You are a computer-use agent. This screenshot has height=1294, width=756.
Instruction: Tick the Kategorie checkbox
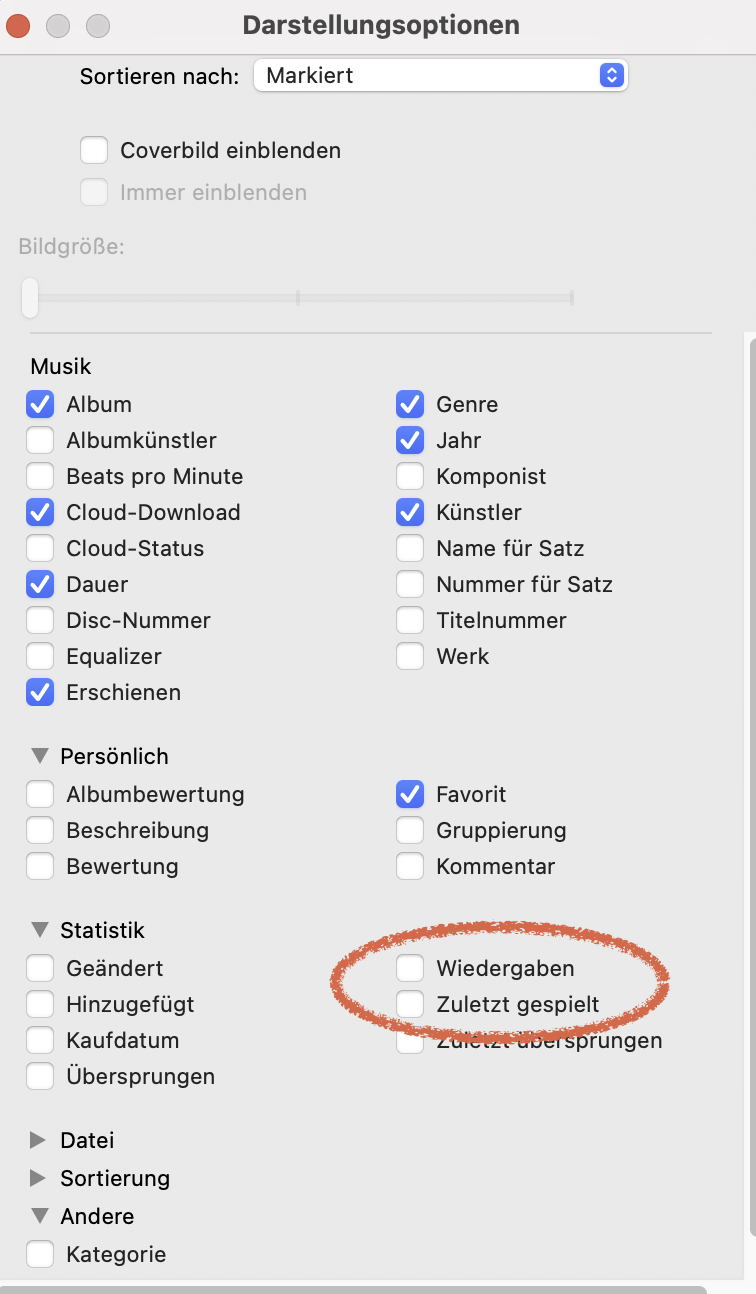40,1254
